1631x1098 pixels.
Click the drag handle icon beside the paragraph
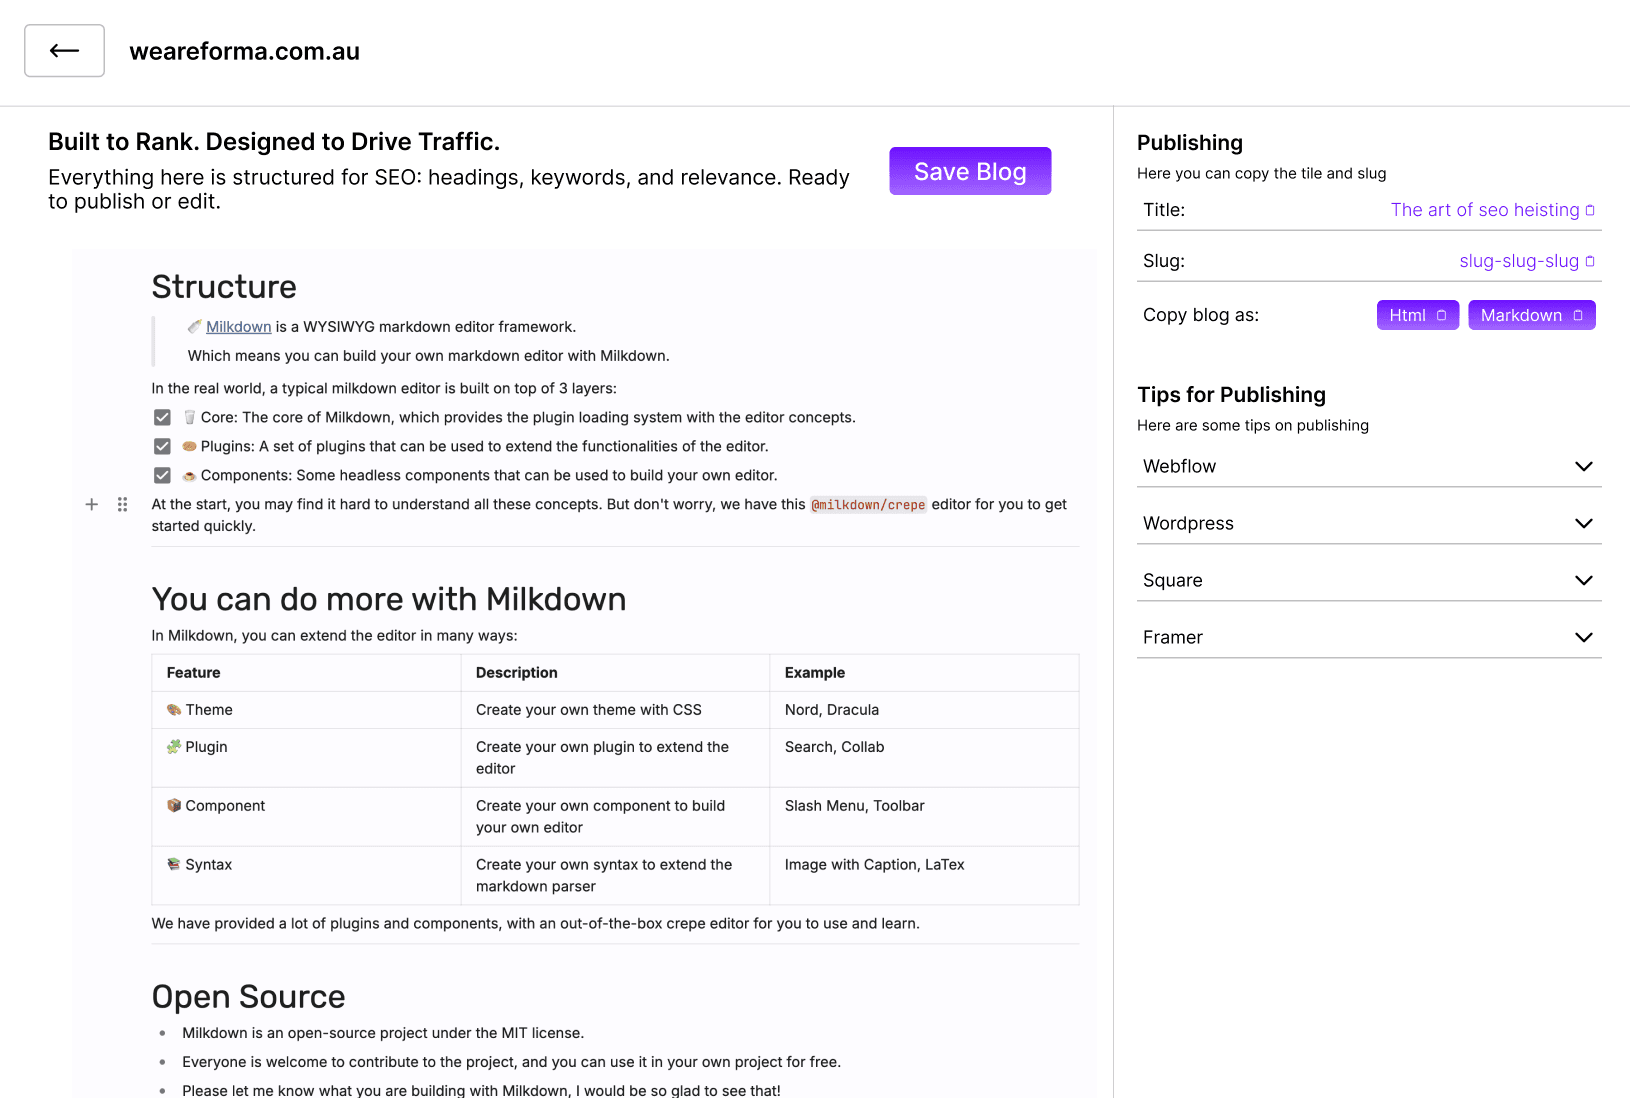[x=122, y=504]
